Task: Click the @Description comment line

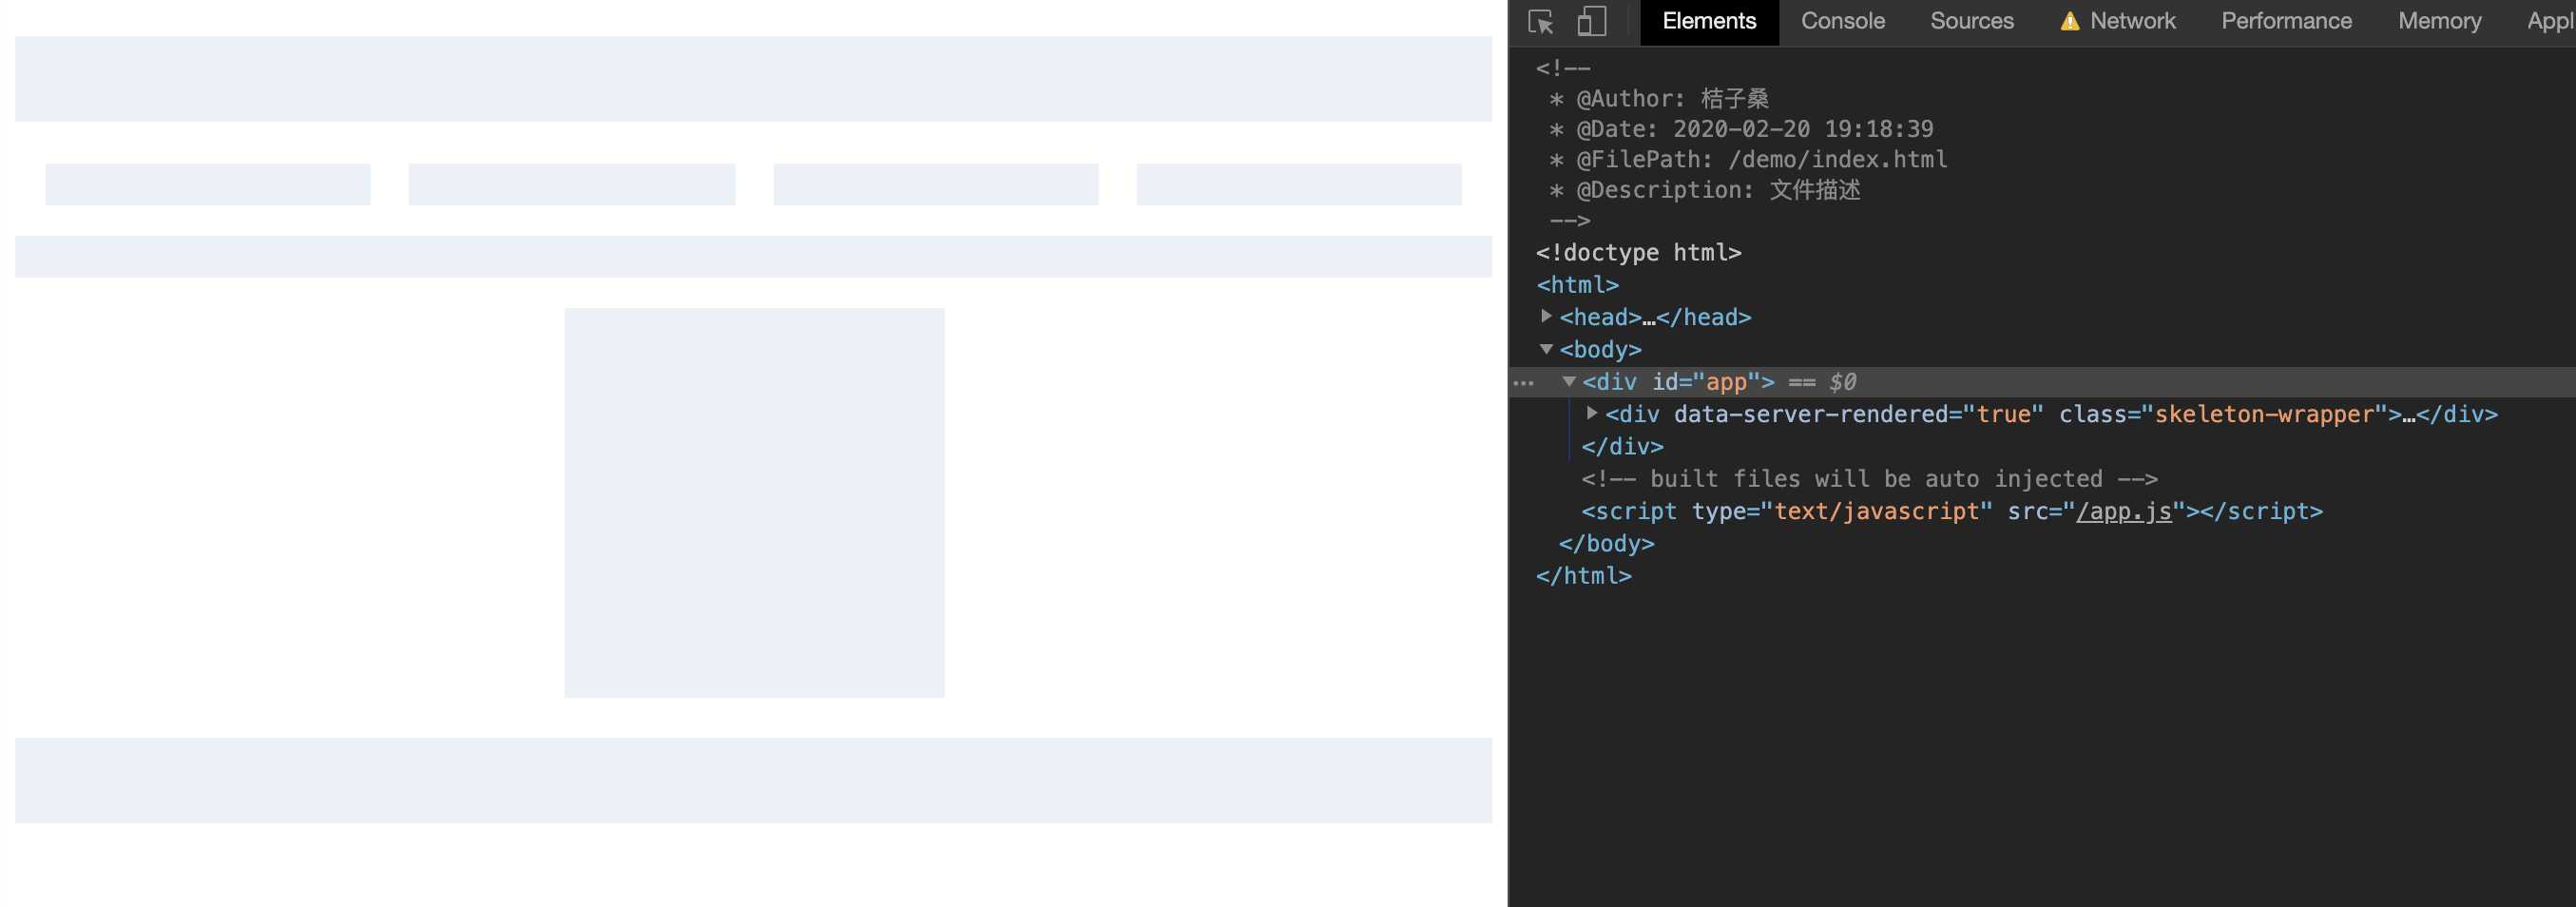Action: click(x=1704, y=190)
